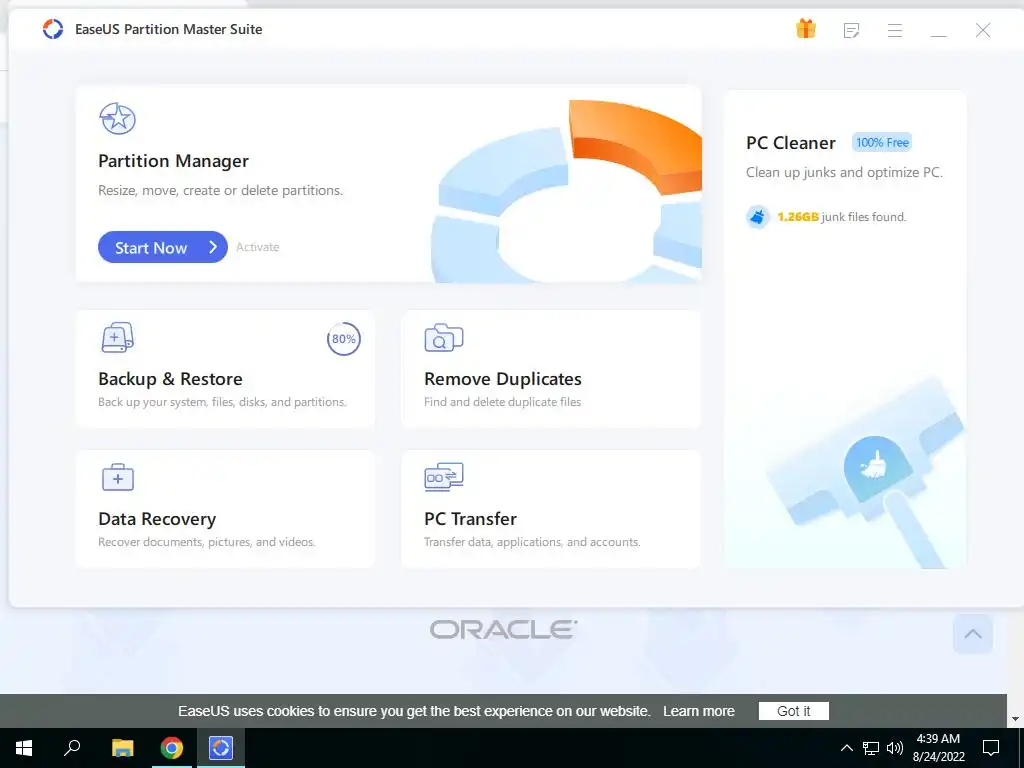Switch to Google Chrome in taskbar
The image size is (1024, 768).
point(172,748)
